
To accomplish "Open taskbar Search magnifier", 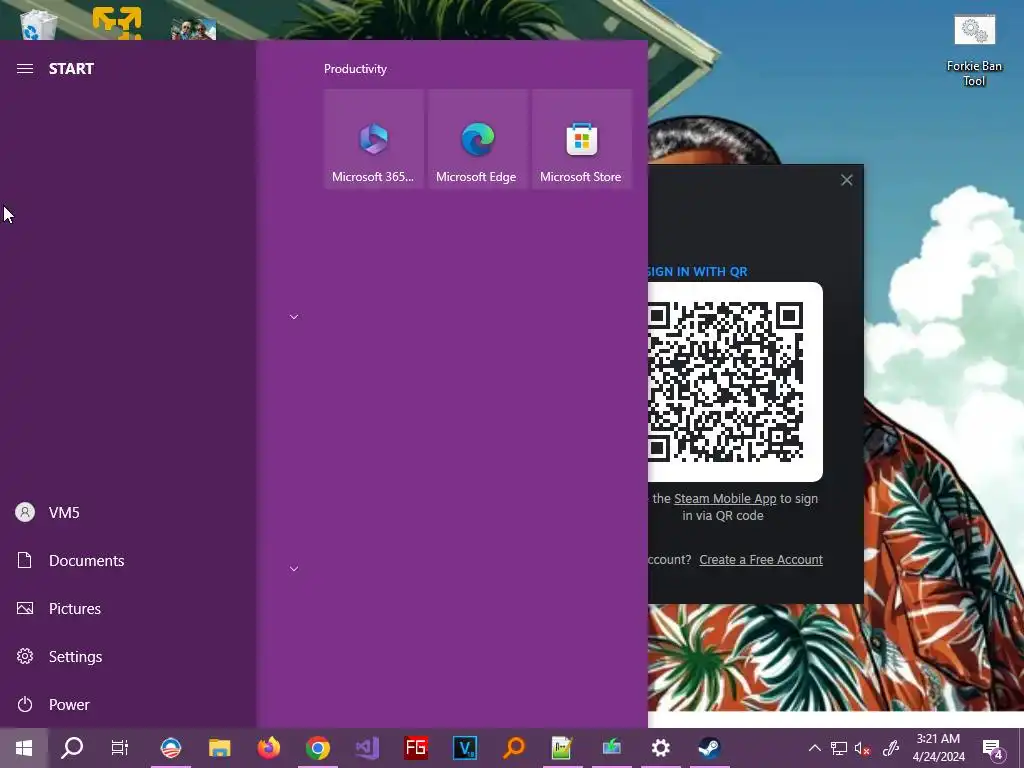I will [x=72, y=748].
